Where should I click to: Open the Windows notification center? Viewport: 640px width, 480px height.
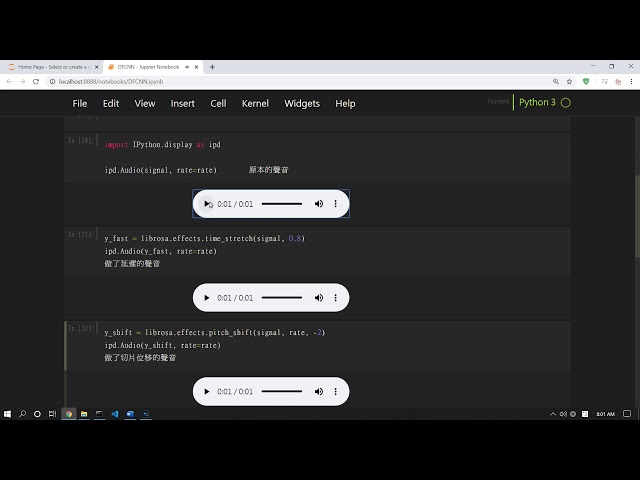[x=627, y=414]
